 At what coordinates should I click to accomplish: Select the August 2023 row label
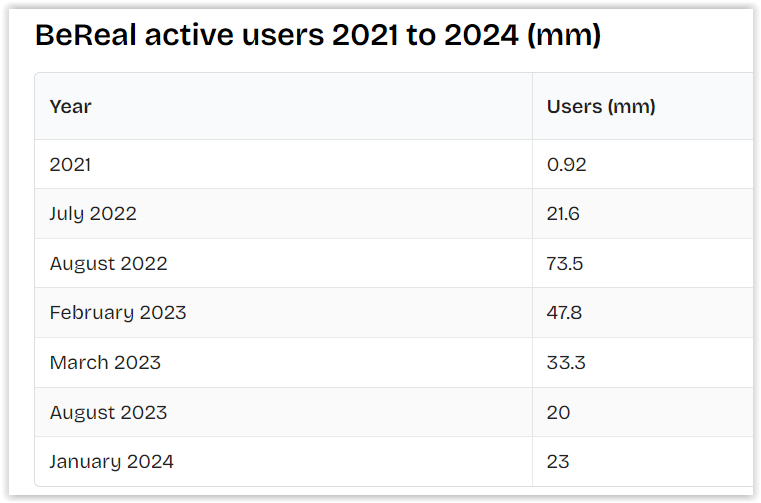(108, 412)
